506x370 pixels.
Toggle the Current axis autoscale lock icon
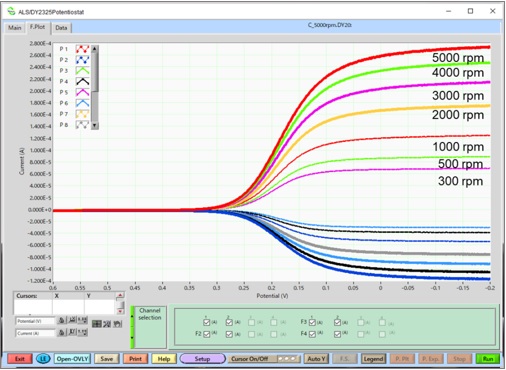click(x=62, y=332)
